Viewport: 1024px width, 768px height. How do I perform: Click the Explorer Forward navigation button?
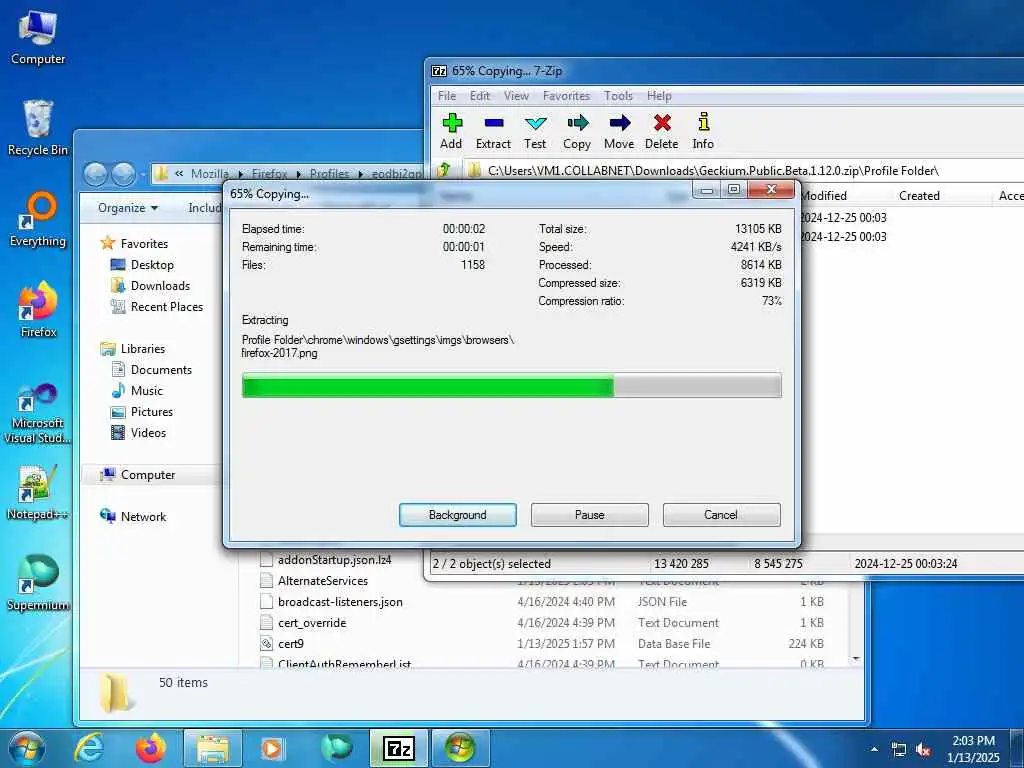point(123,174)
